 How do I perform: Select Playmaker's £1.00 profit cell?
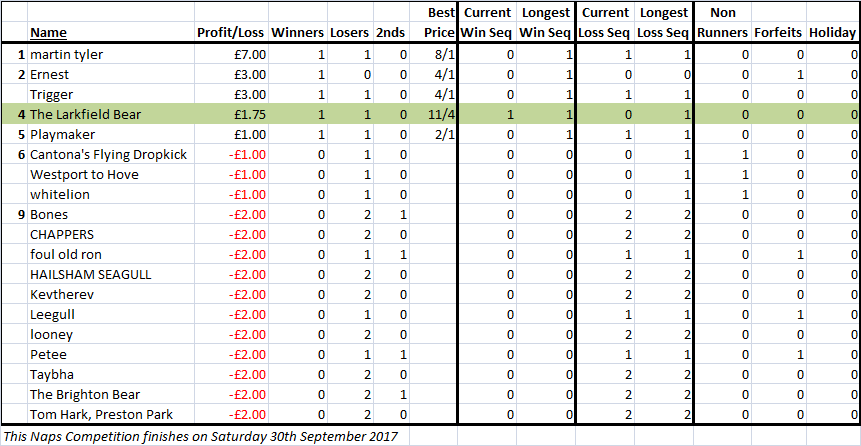pyautogui.click(x=231, y=135)
